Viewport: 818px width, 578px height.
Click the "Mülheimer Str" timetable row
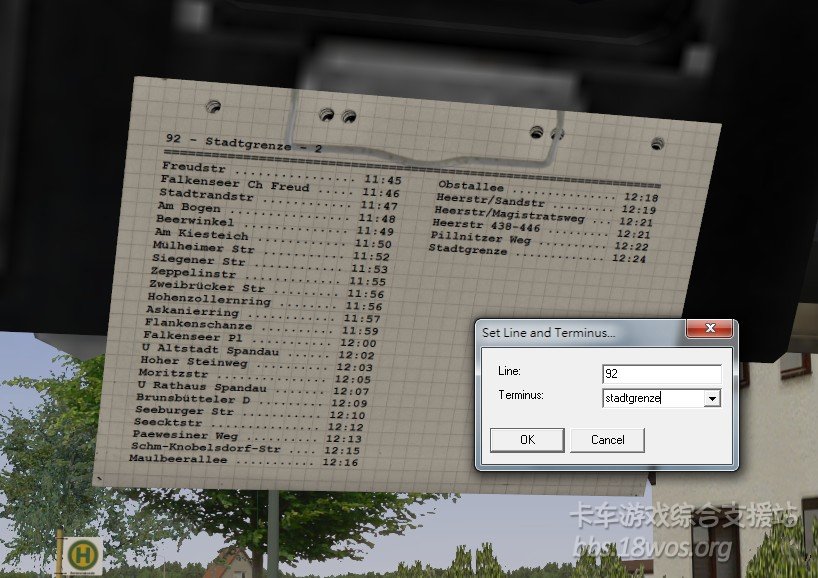tap(272, 251)
